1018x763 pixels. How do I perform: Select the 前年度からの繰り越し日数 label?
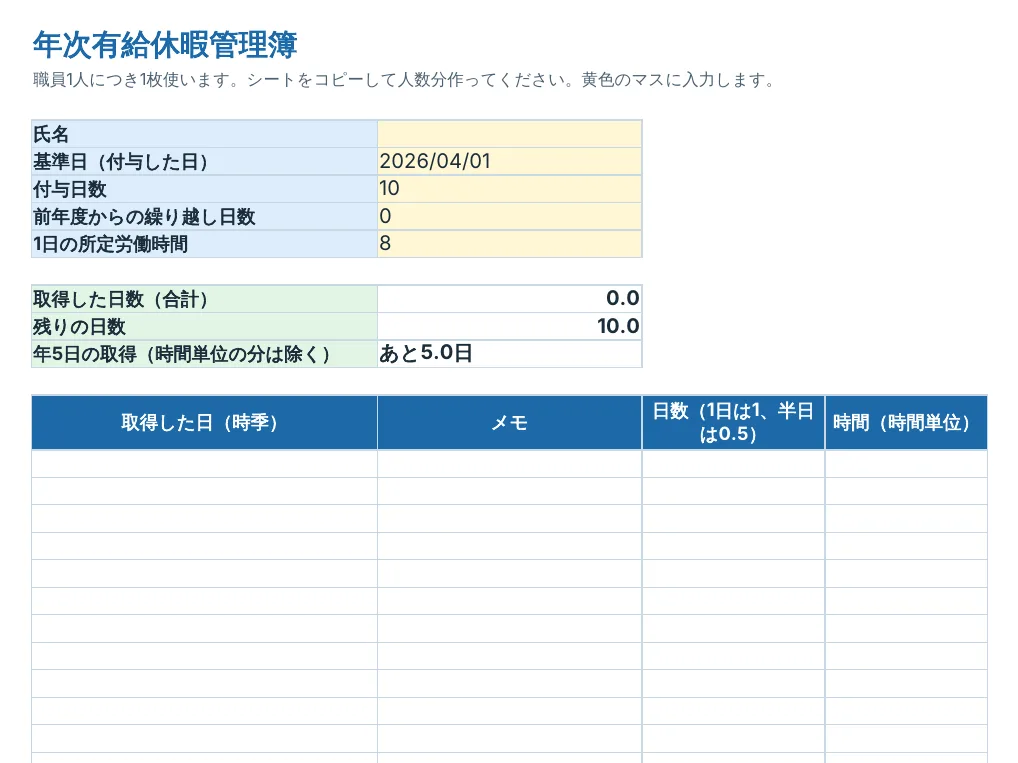click(x=205, y=216)
